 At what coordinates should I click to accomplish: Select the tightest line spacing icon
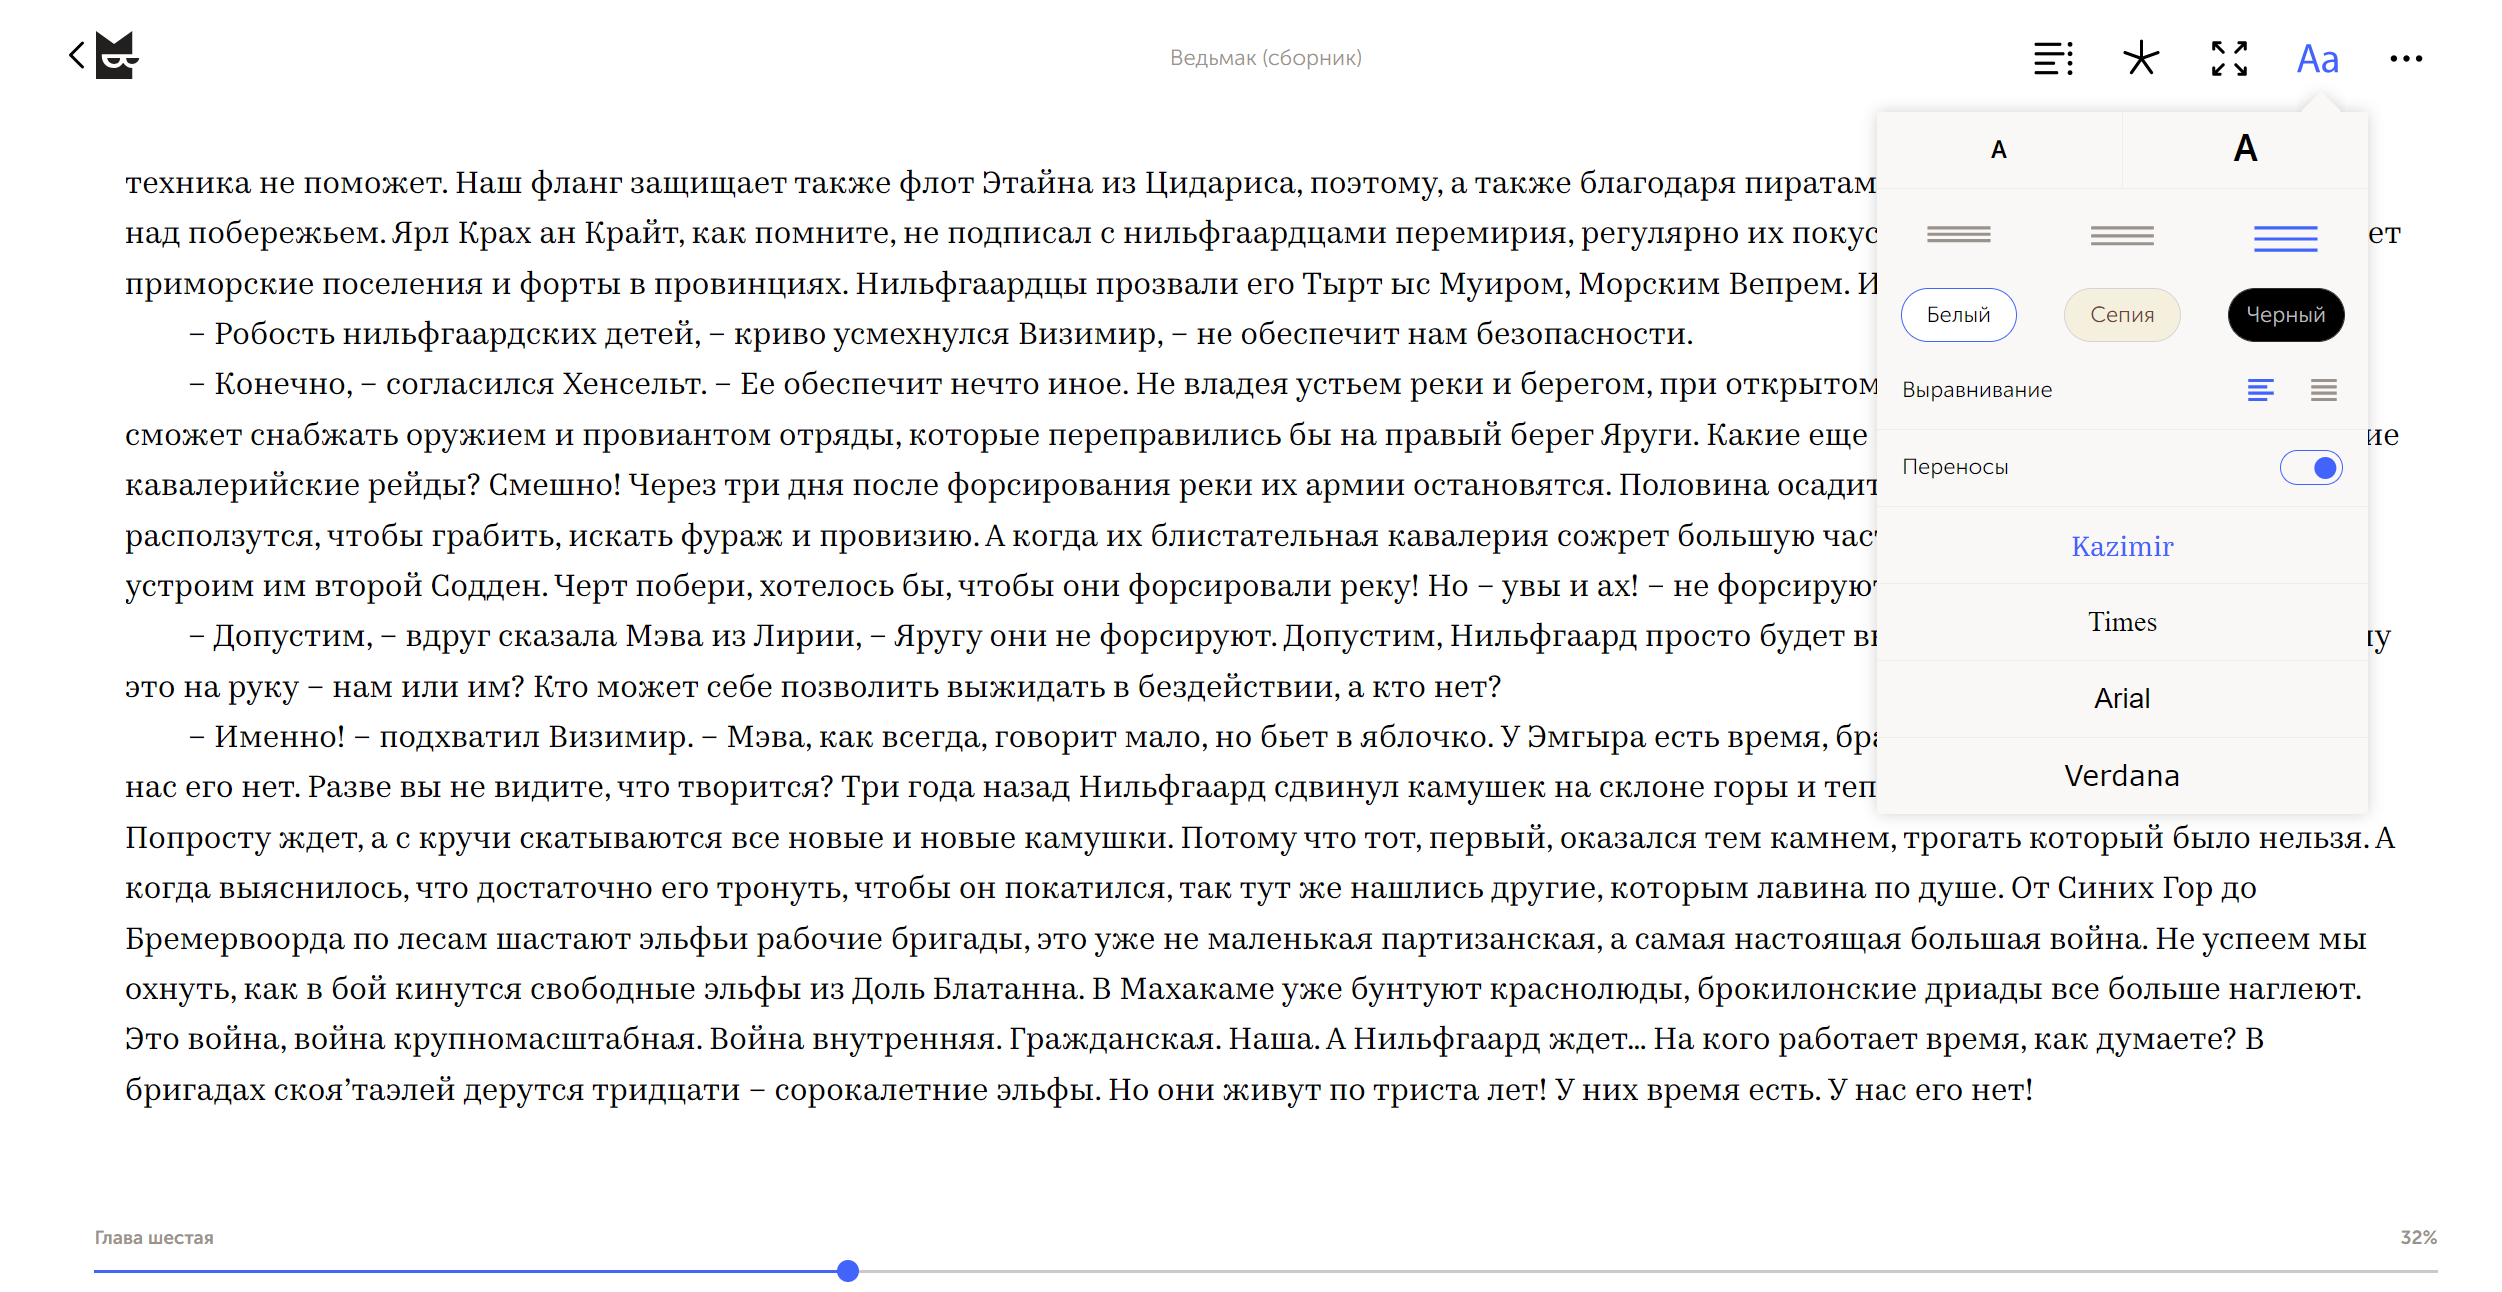tap(1958, 235)
